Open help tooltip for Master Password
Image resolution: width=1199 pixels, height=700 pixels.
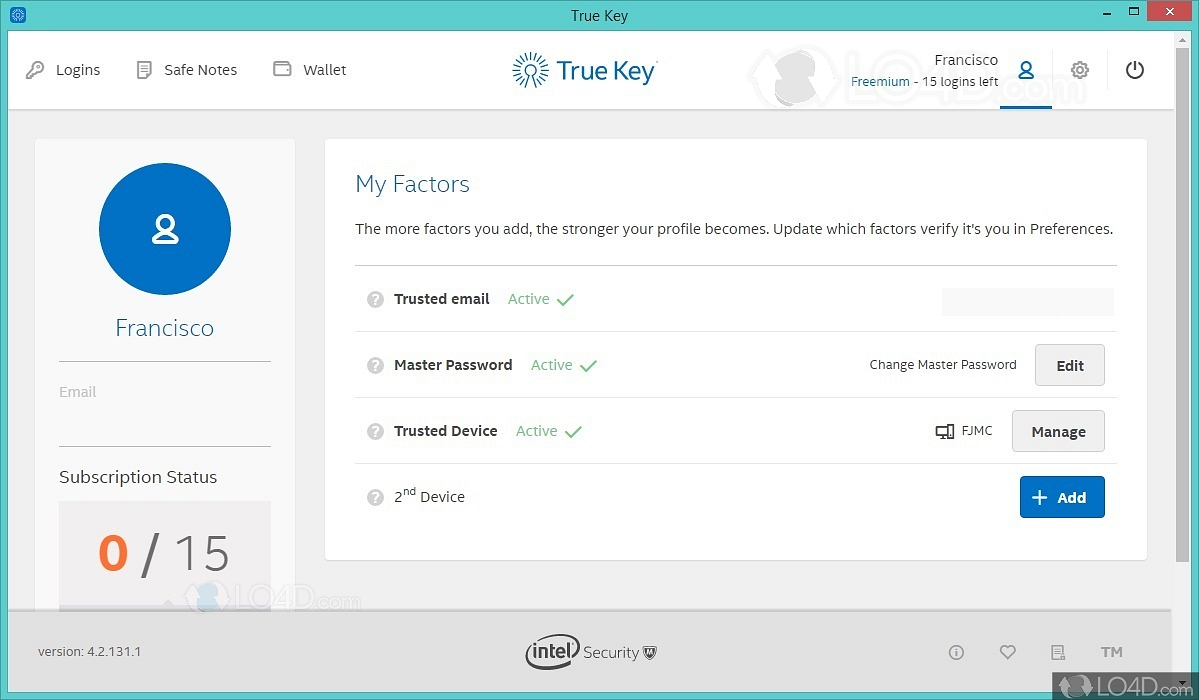tap(375, 365)
